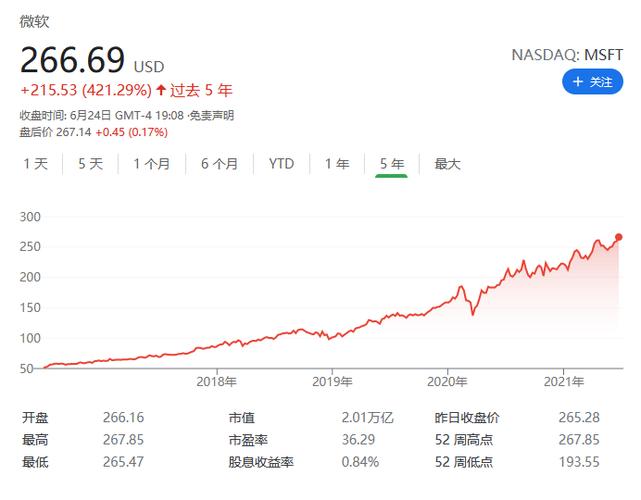Click the 股息收益率 value 0.84%
The image size is (641, 500).
click(x=360, y=462)
